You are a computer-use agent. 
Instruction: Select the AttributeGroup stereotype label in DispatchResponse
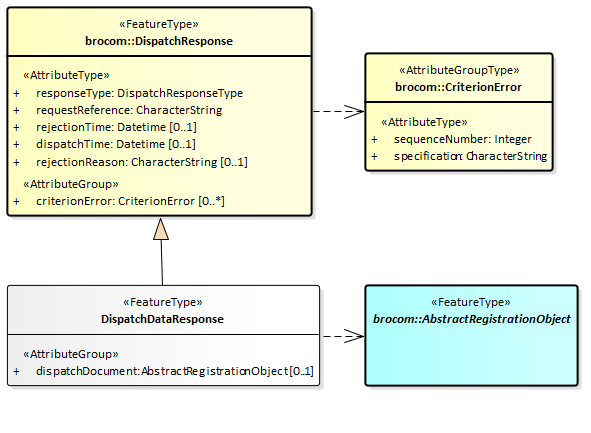click(71, 184)
